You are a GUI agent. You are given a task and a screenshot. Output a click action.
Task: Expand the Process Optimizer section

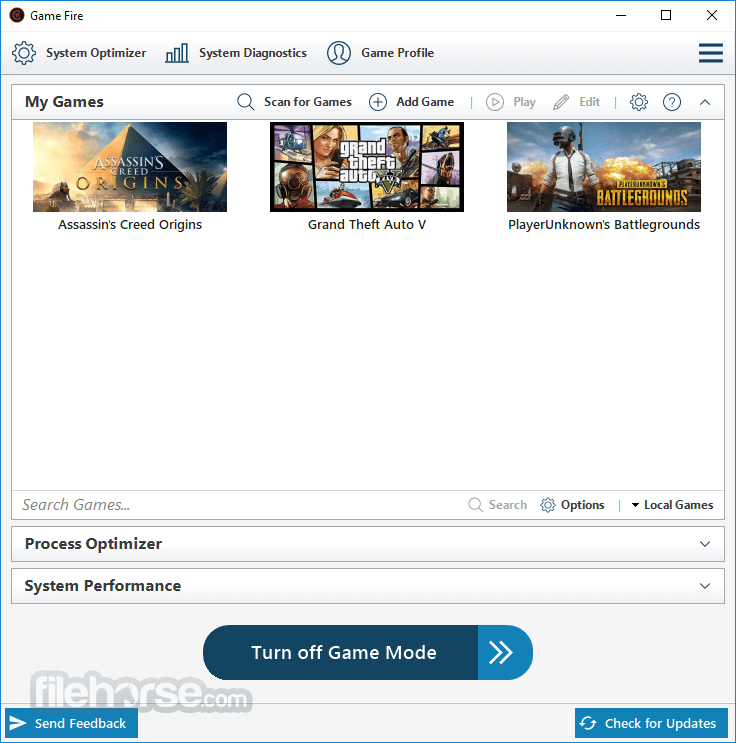pos(705,544)
